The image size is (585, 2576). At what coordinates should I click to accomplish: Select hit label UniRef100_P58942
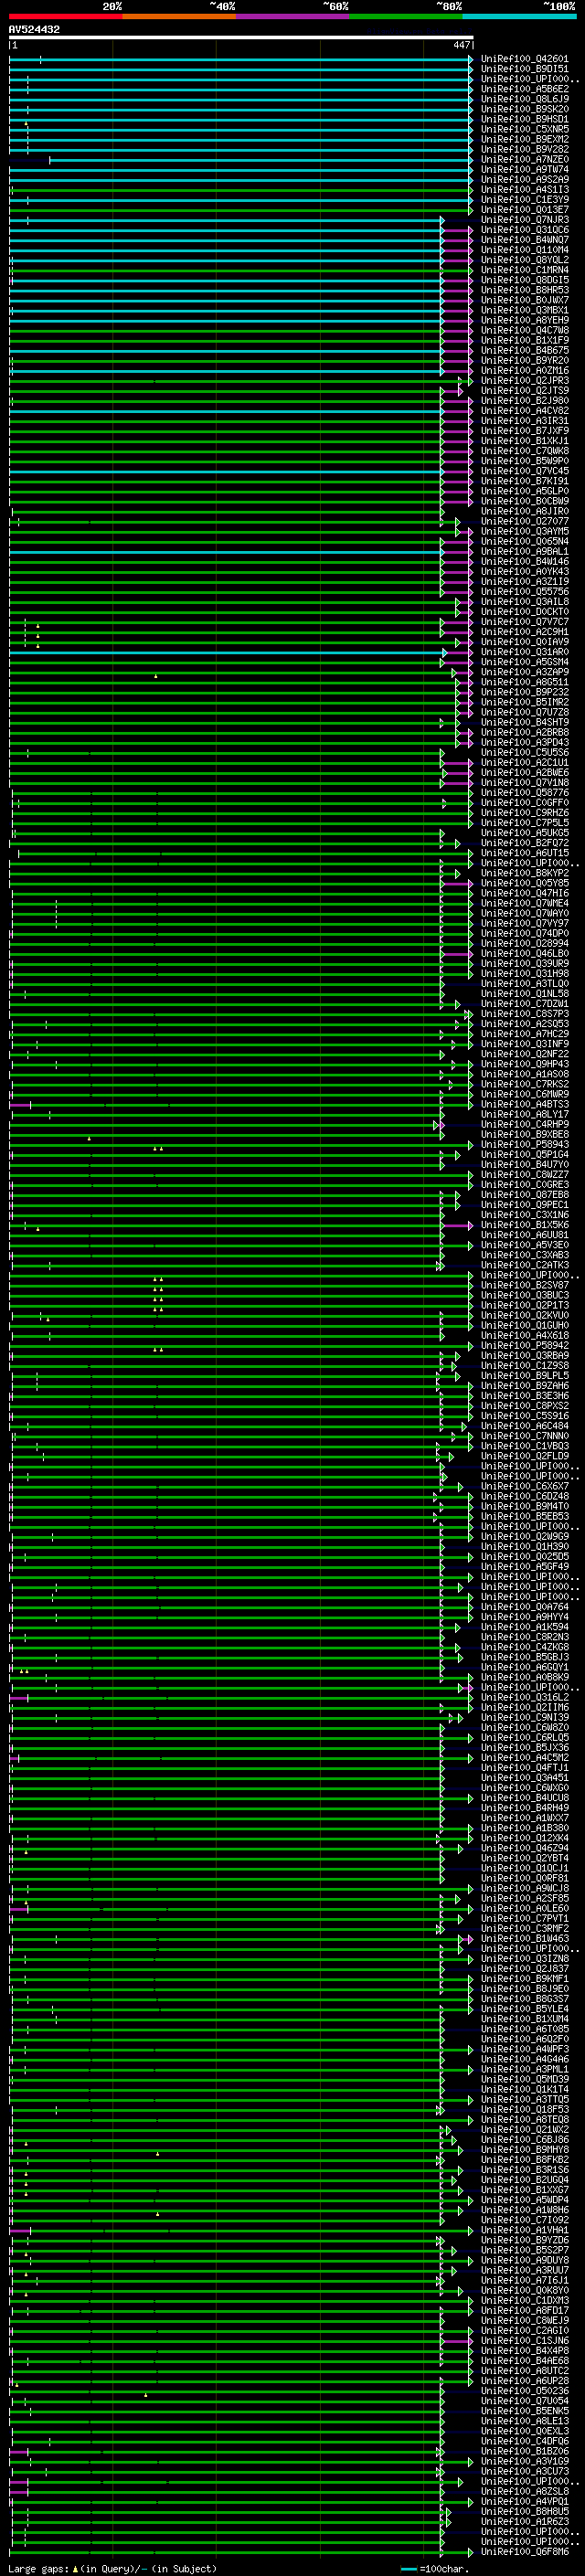(x=525, y=1346)
